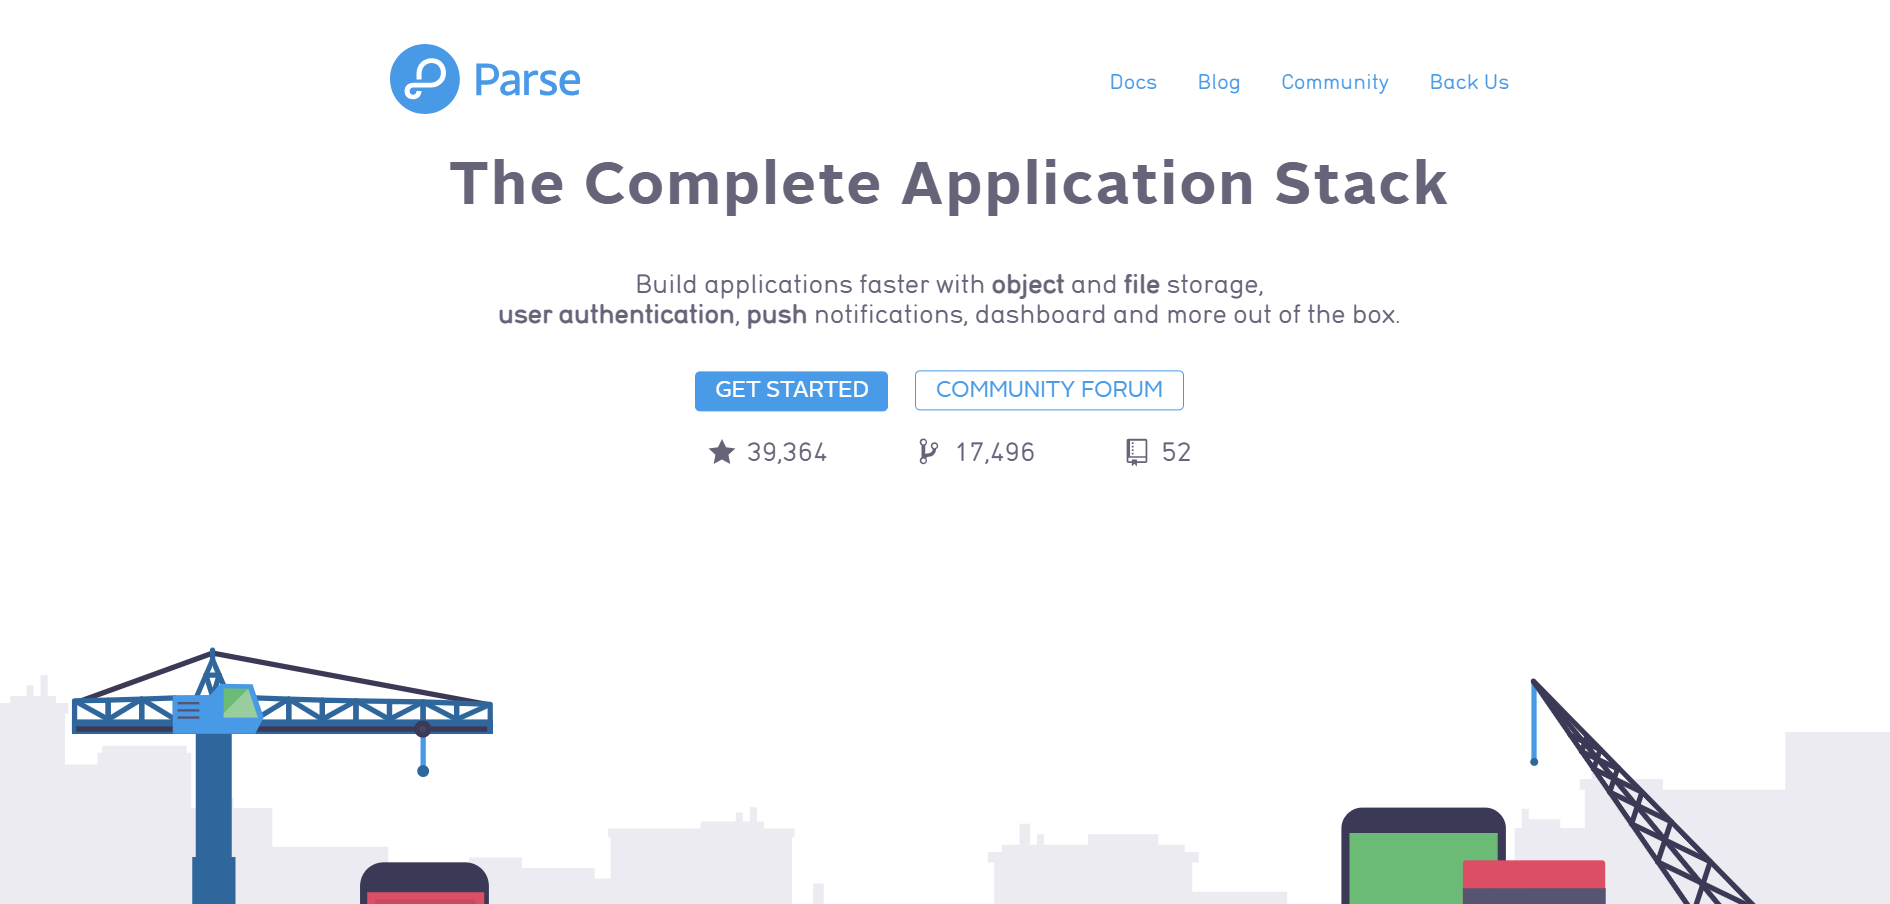Image resolution: width=1890 pixels, height=904 pixels.
Task: Click the fork count 17,496
Action: (x=995, y=453)
